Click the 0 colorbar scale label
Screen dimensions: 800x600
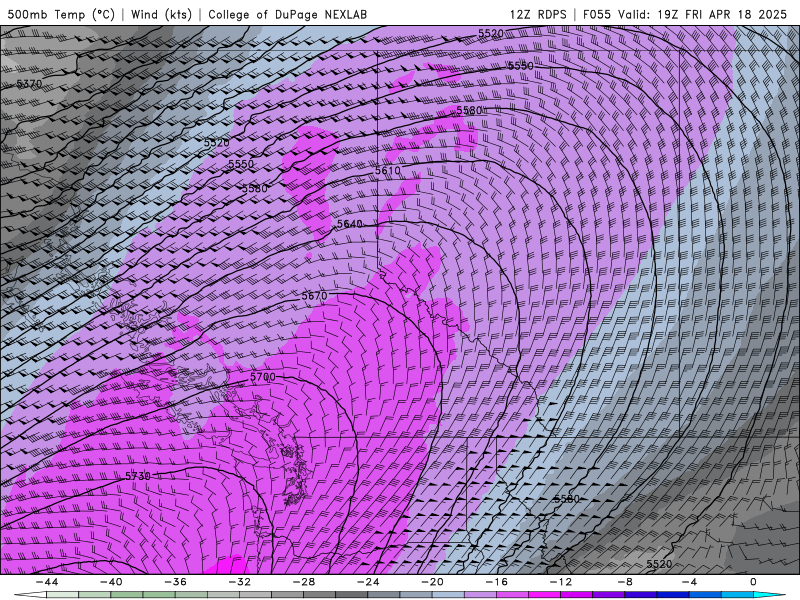pyautogui.click(x=754, y=582)
